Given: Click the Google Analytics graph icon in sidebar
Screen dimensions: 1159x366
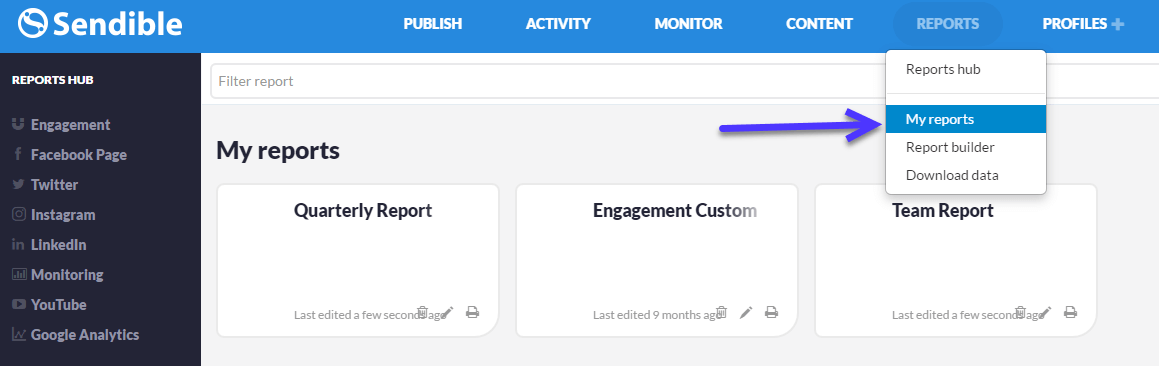Looking at the screenshot, I should point(18,334).
